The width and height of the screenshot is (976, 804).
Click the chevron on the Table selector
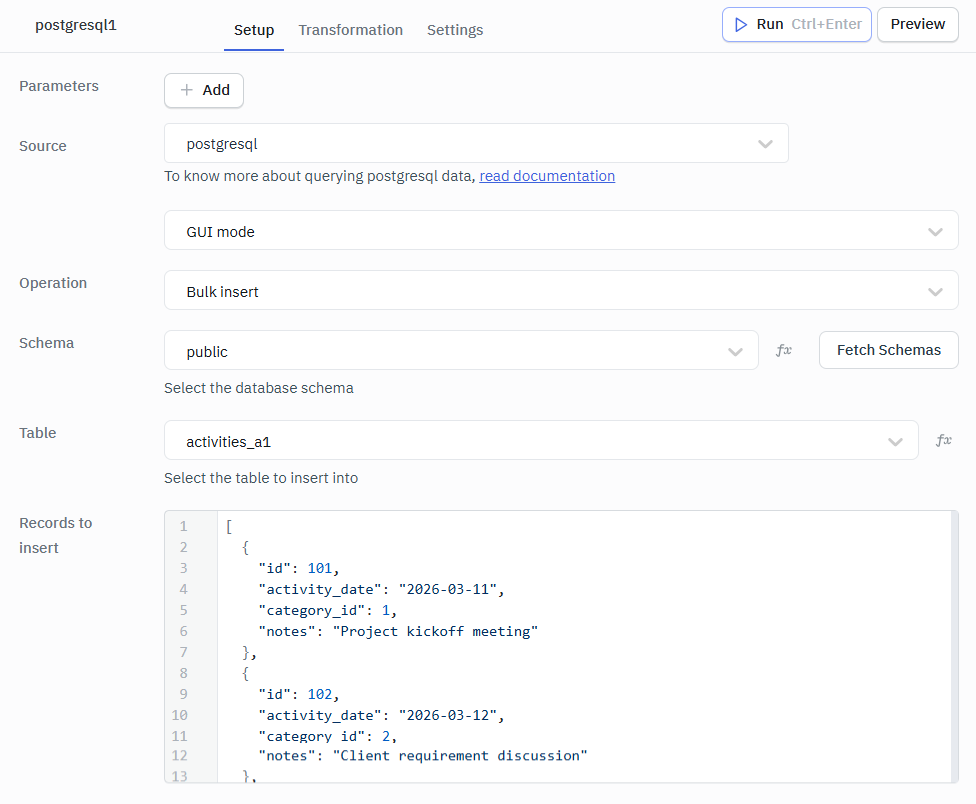pyautogui.click(x=895, y=440)
